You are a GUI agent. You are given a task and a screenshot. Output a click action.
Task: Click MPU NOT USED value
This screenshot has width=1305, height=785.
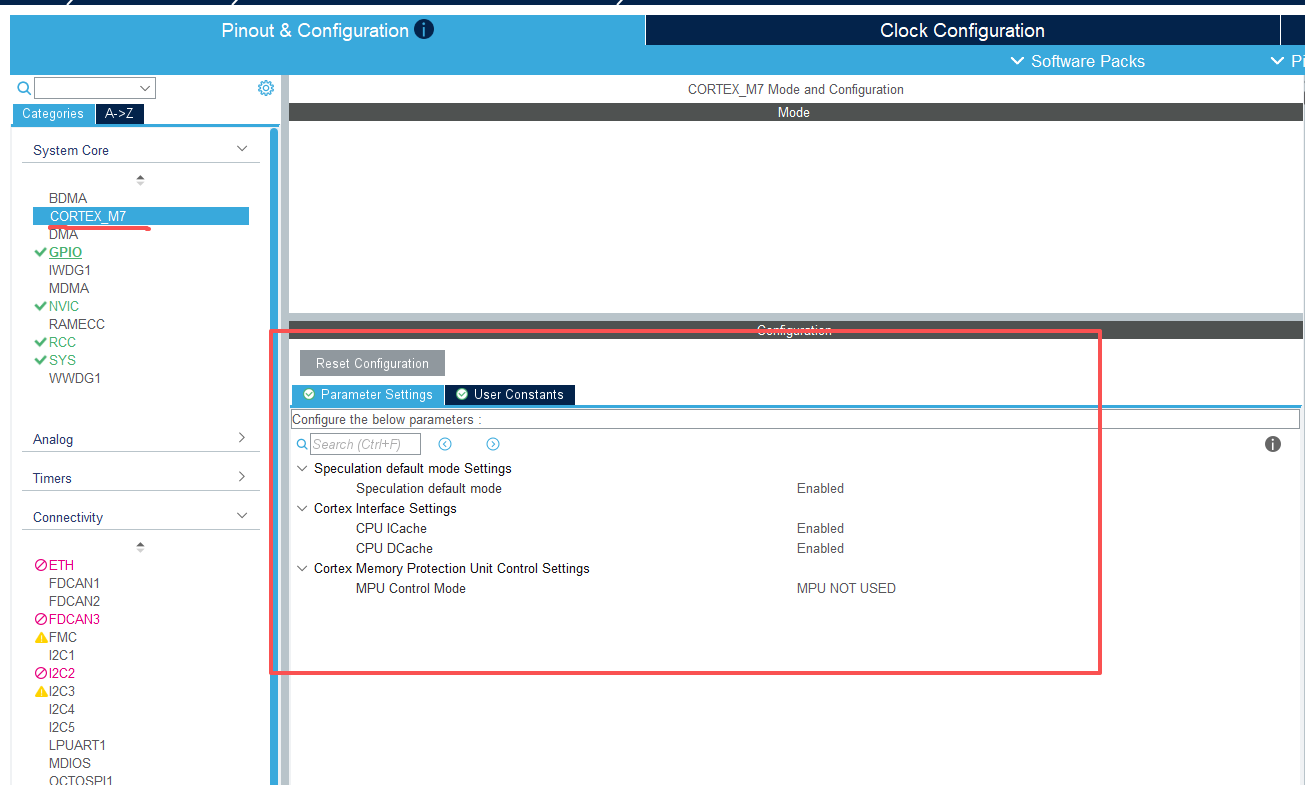pyautogui.click(x=846, y=588)
